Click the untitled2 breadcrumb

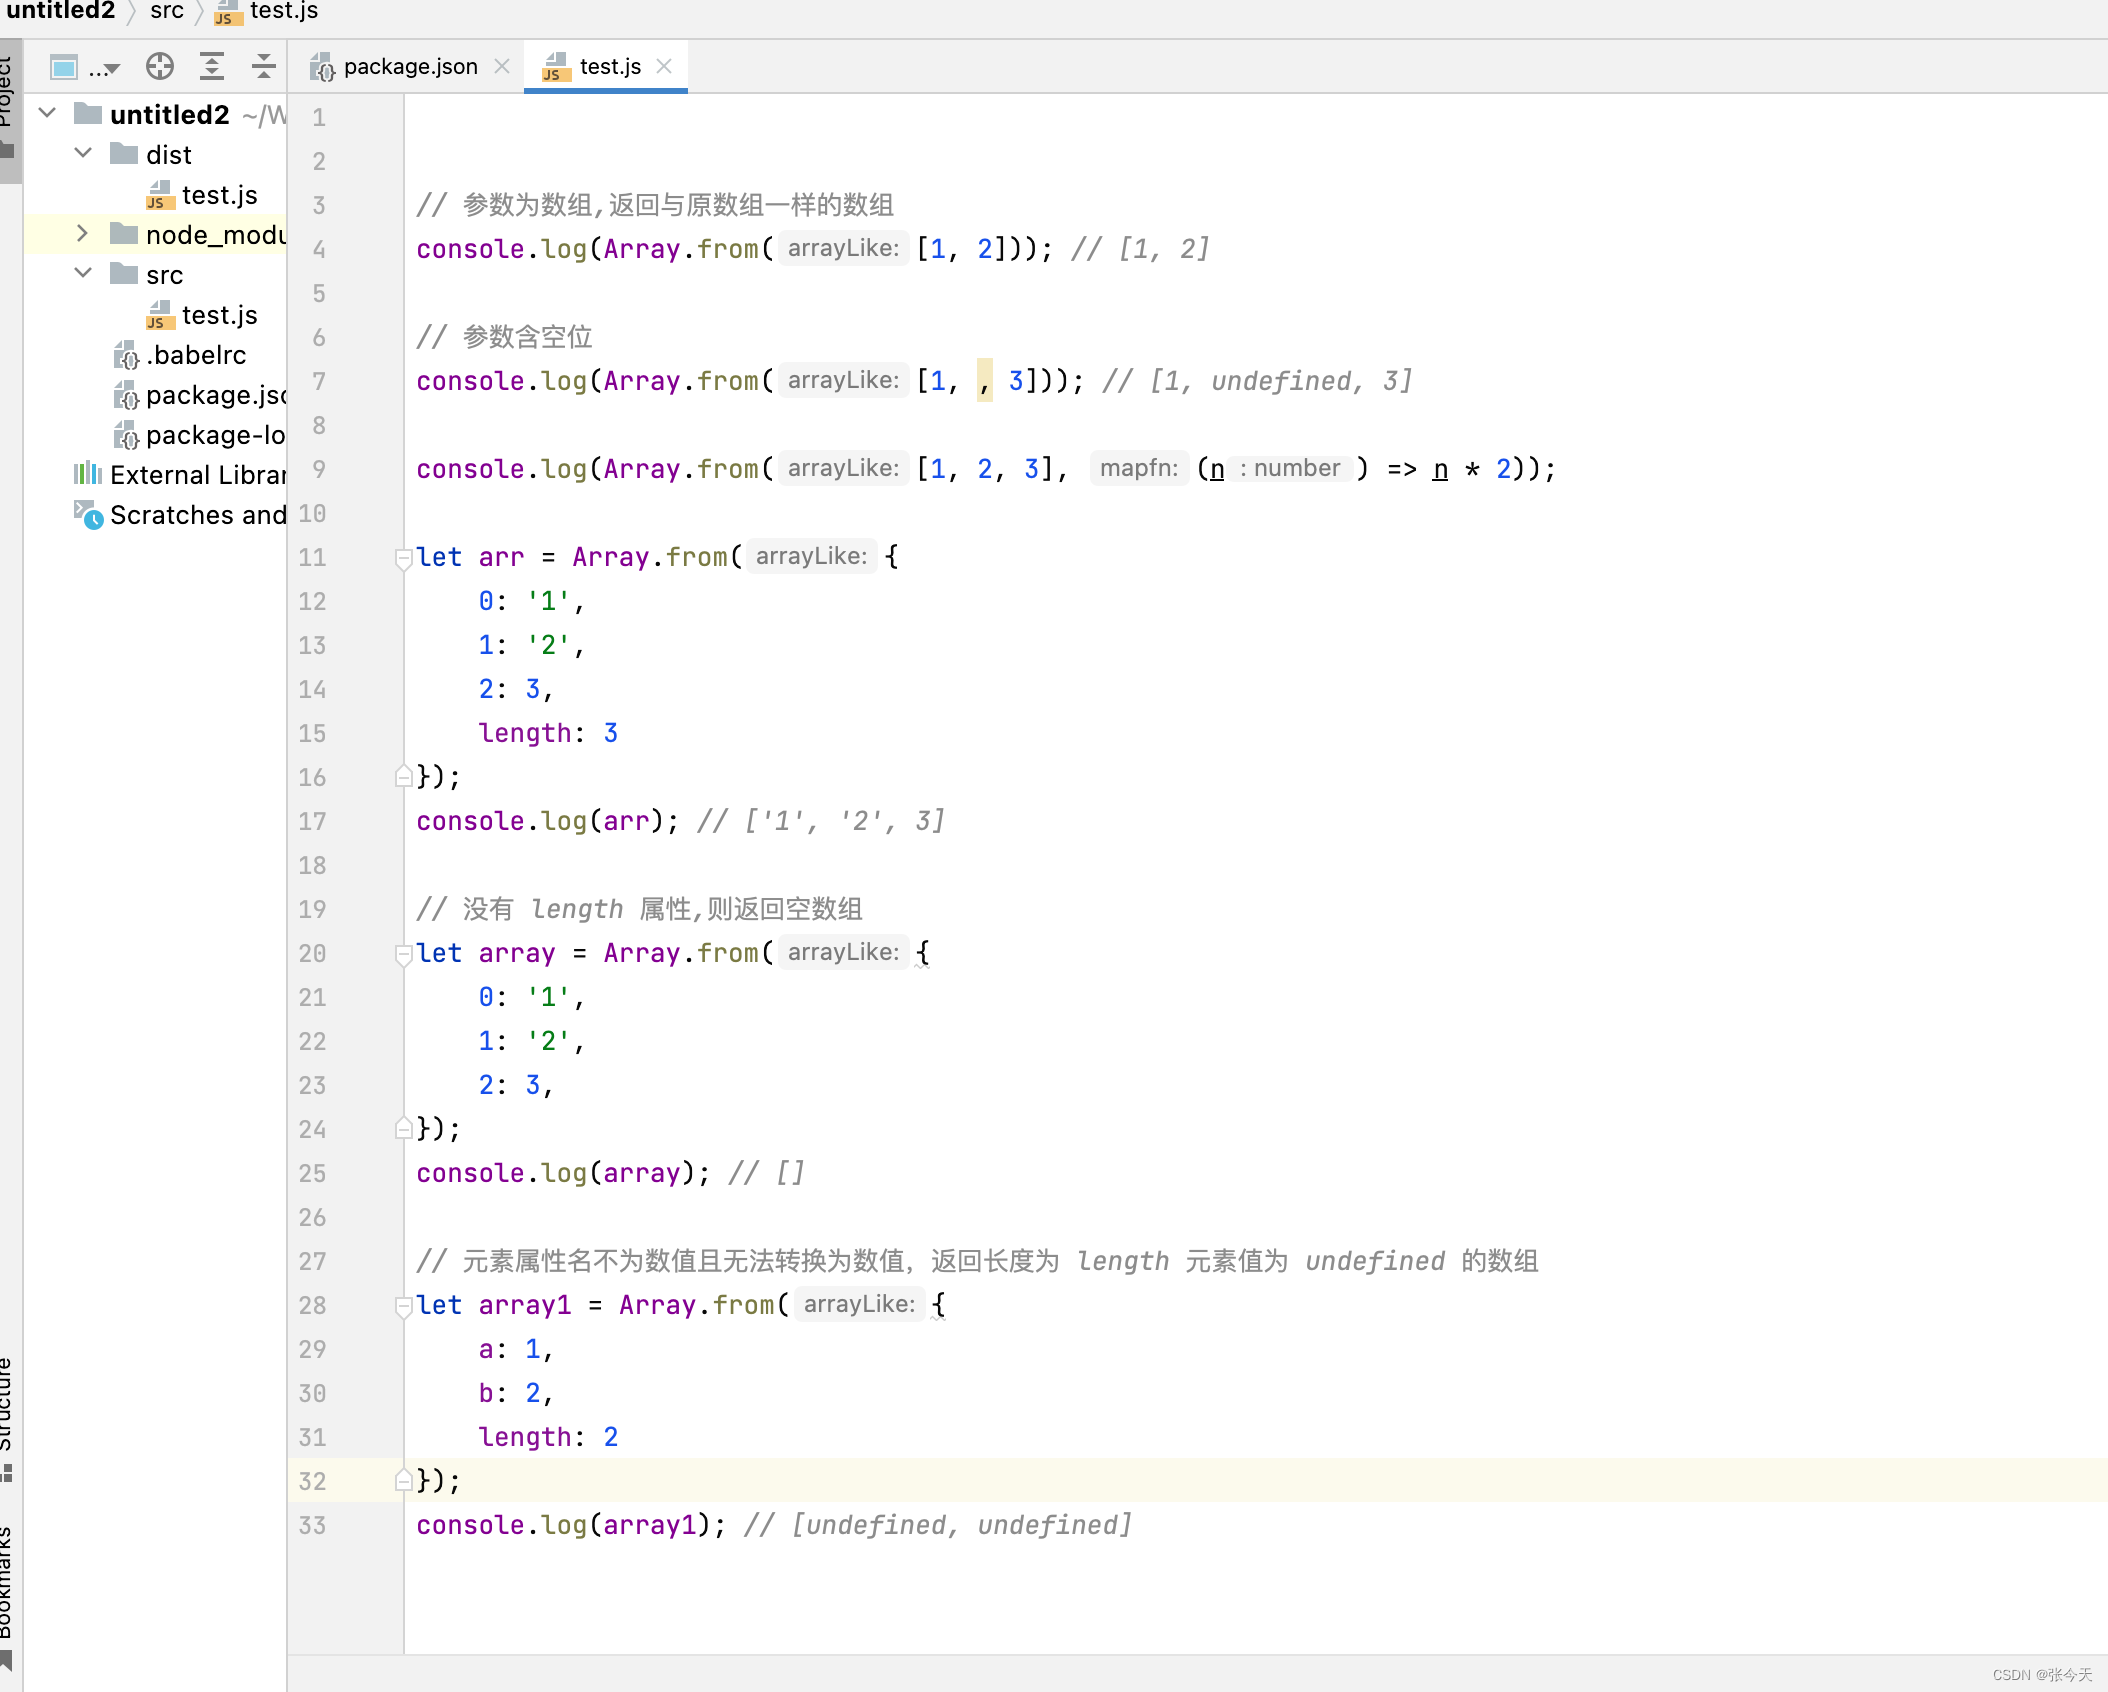pos(60,11)
